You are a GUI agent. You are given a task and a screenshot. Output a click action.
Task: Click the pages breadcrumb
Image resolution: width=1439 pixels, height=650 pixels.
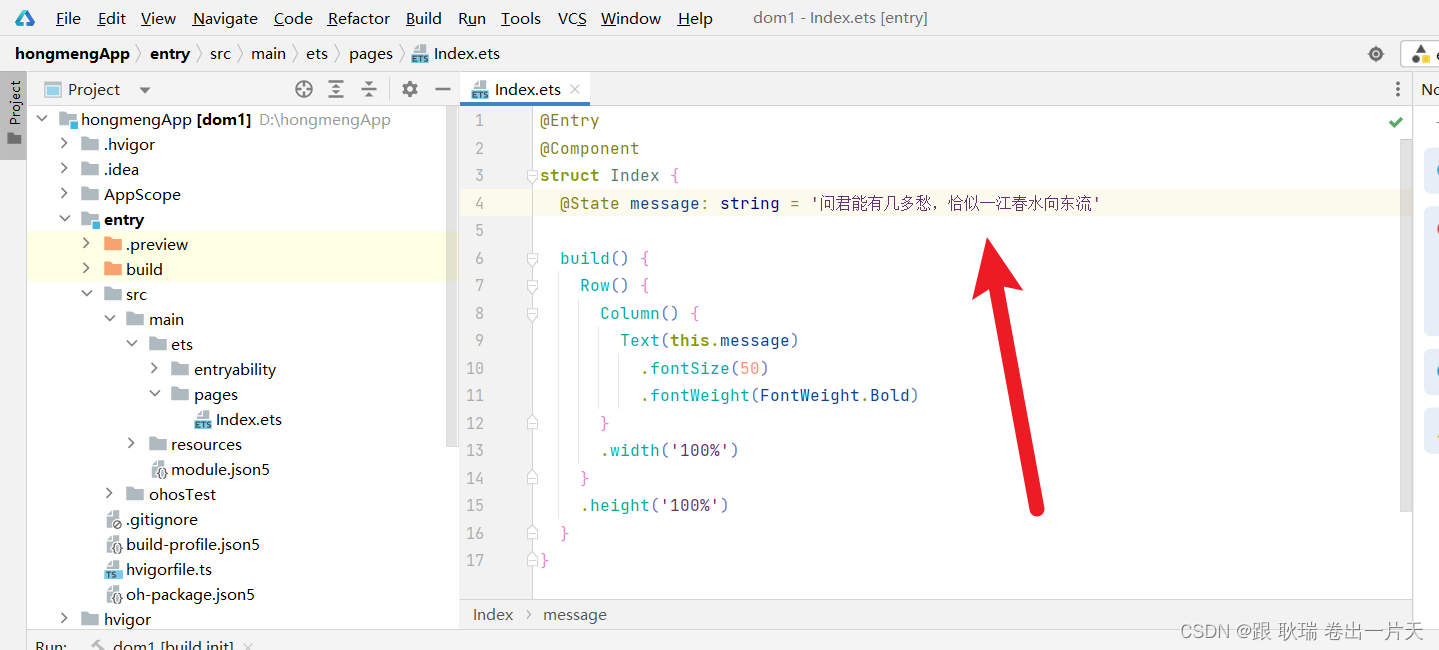pyautogui.click(x=371, y=53)
